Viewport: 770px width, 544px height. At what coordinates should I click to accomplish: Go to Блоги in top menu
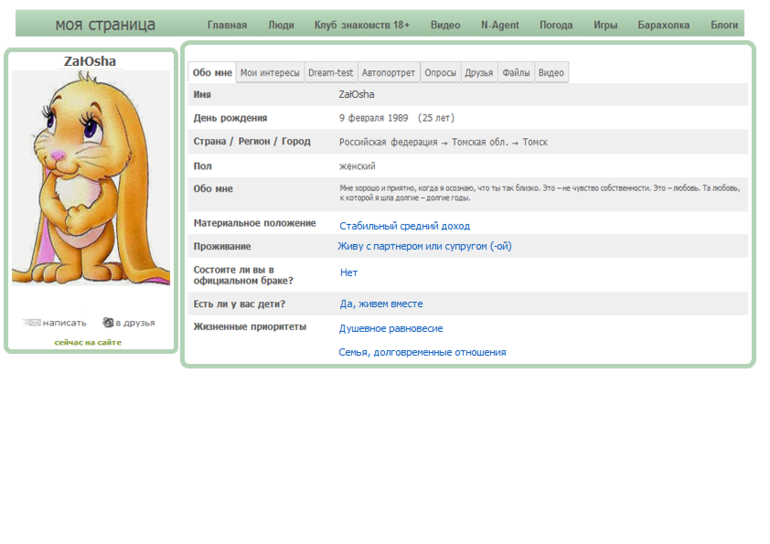pos(724,24)
